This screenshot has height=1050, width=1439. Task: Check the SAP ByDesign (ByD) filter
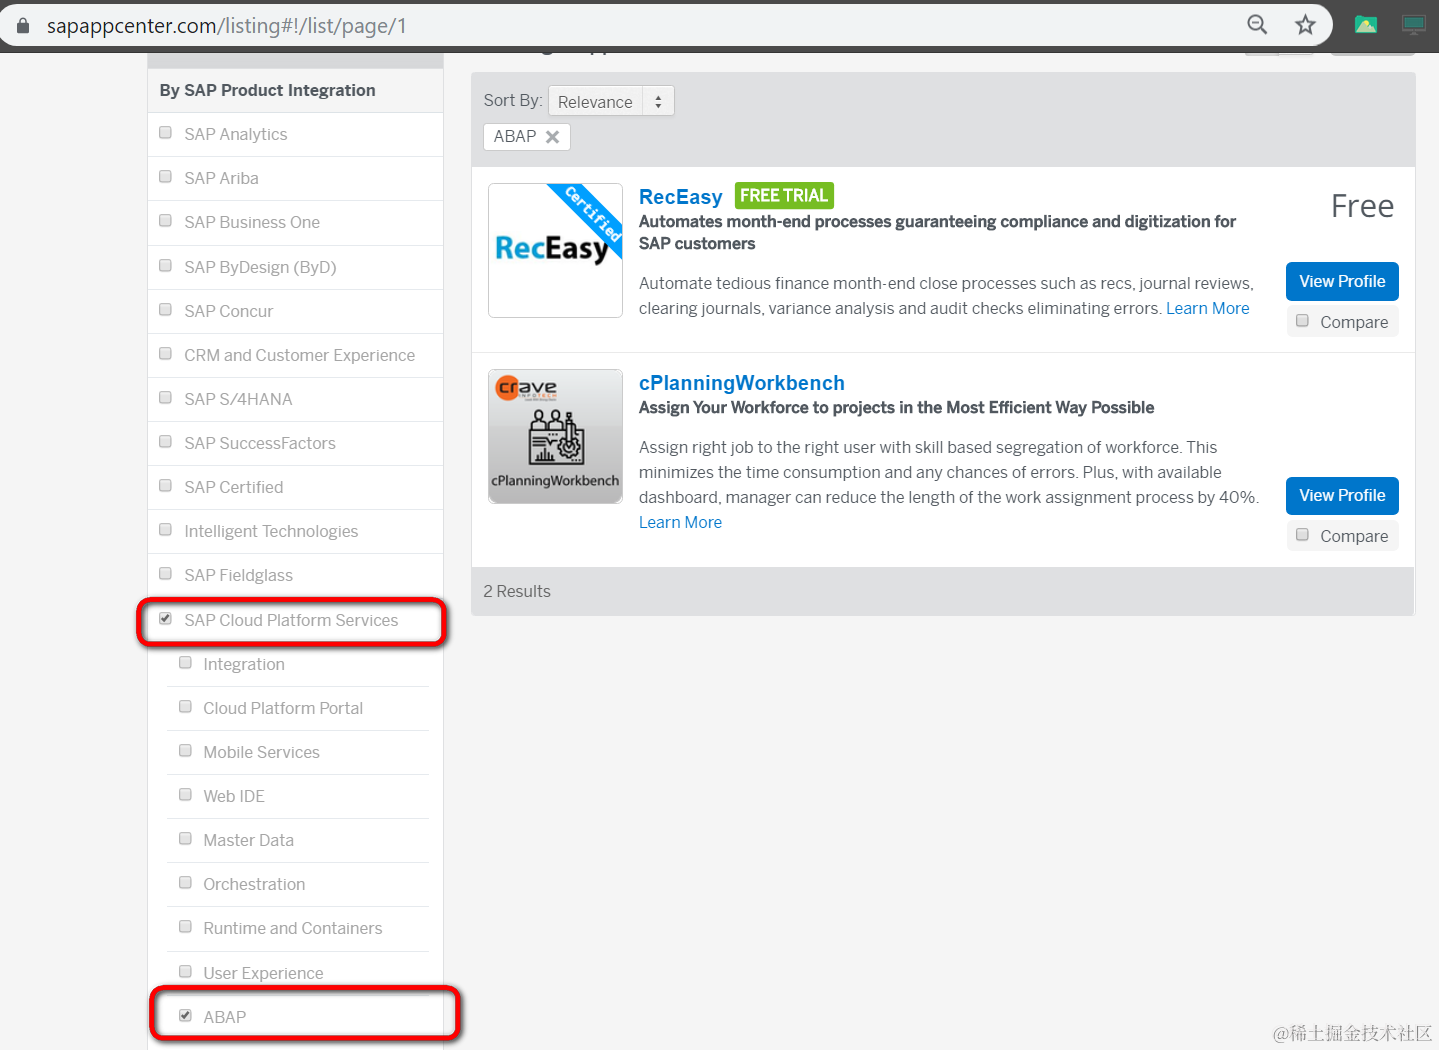(166, 266)
